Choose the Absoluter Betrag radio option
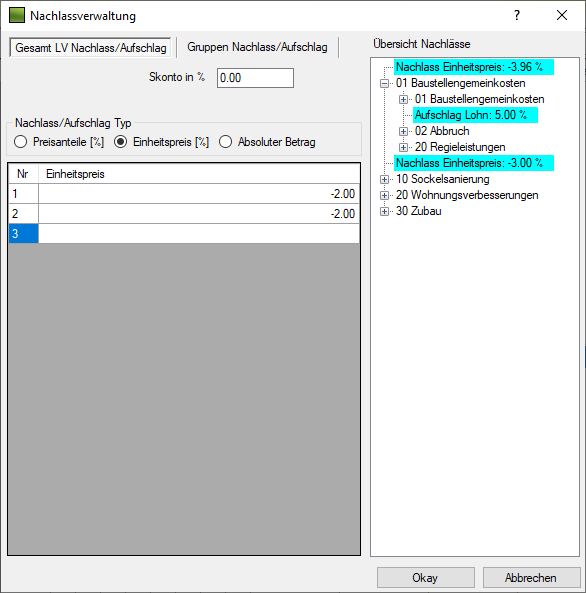Screen dimensions: 586x593 tap(225, 142)
